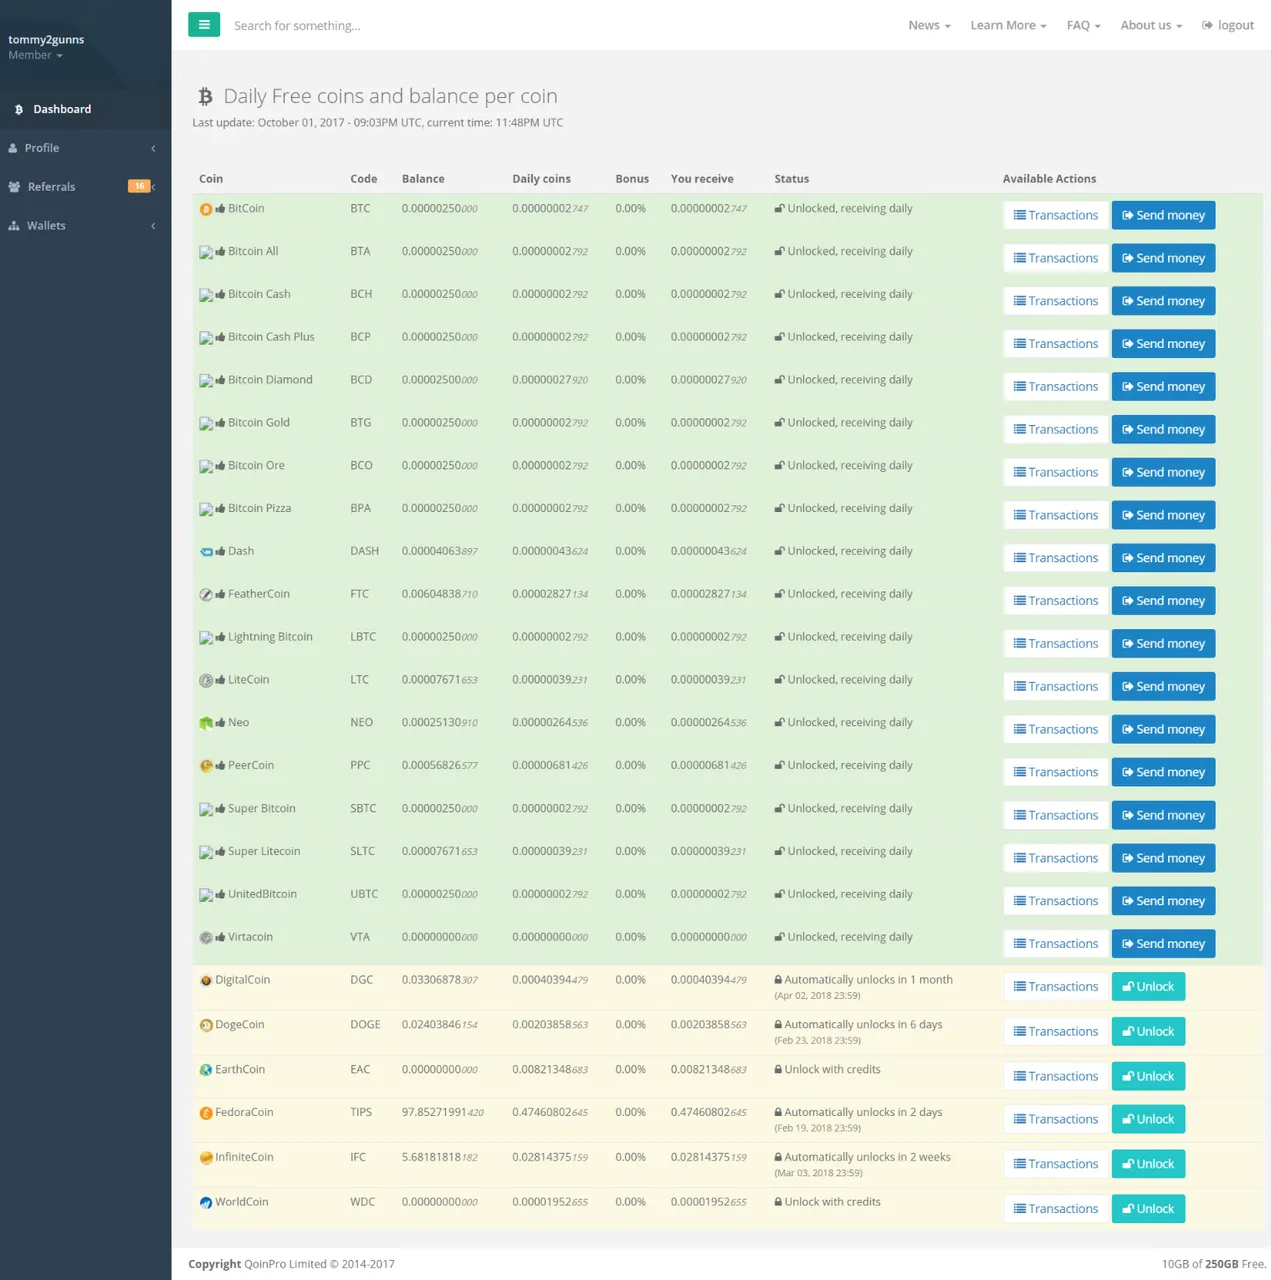
Task: Unlock the FedoraCoin balance
Action: click(x=1148, y=1120)
